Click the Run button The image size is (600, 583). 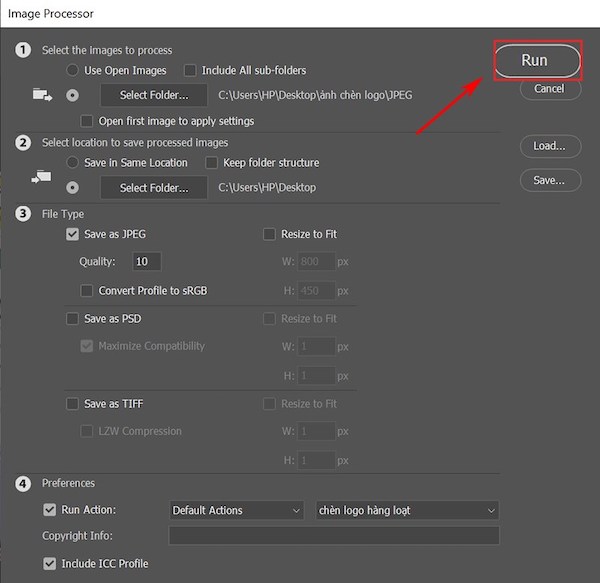click(535, 60)
